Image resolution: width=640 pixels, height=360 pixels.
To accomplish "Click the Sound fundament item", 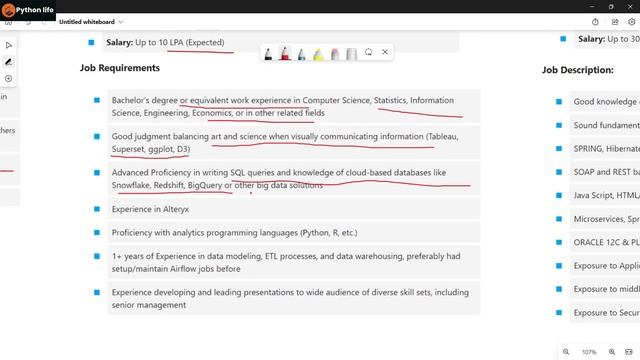I will pyautogui.click(x=607, y=125).
